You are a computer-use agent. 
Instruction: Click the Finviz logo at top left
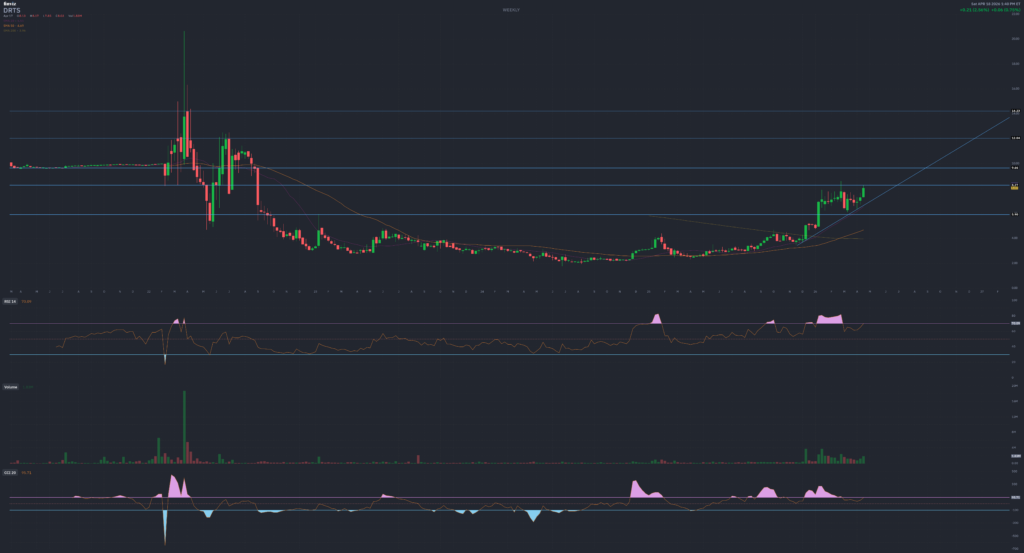10,4
